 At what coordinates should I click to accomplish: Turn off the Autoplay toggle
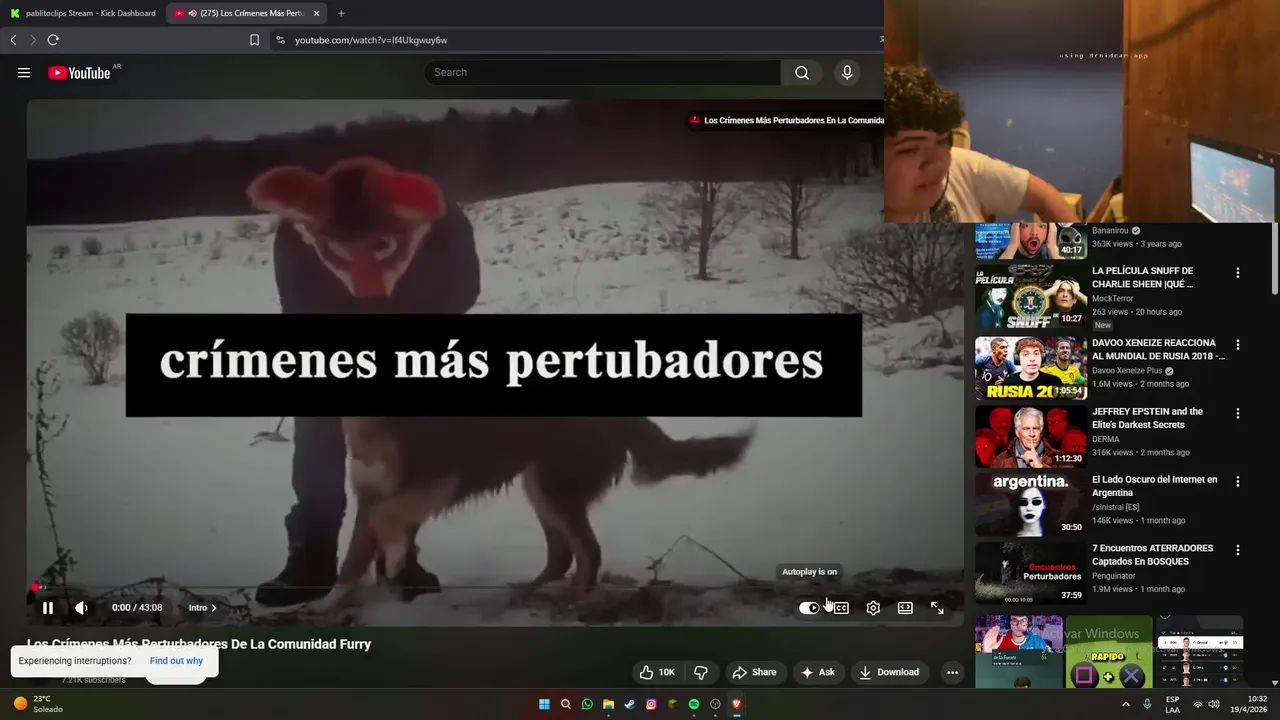(x=809, y=608)
